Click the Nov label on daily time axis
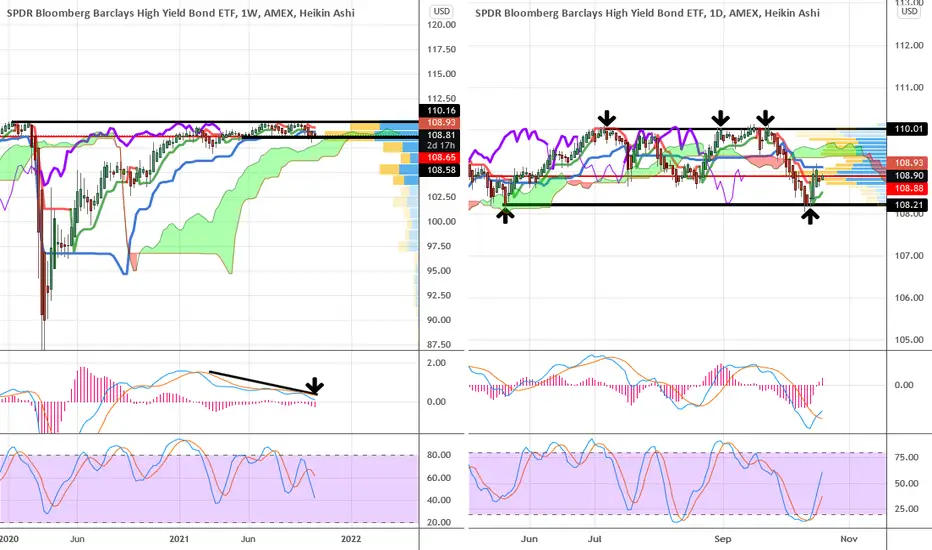 pos(849,539)
